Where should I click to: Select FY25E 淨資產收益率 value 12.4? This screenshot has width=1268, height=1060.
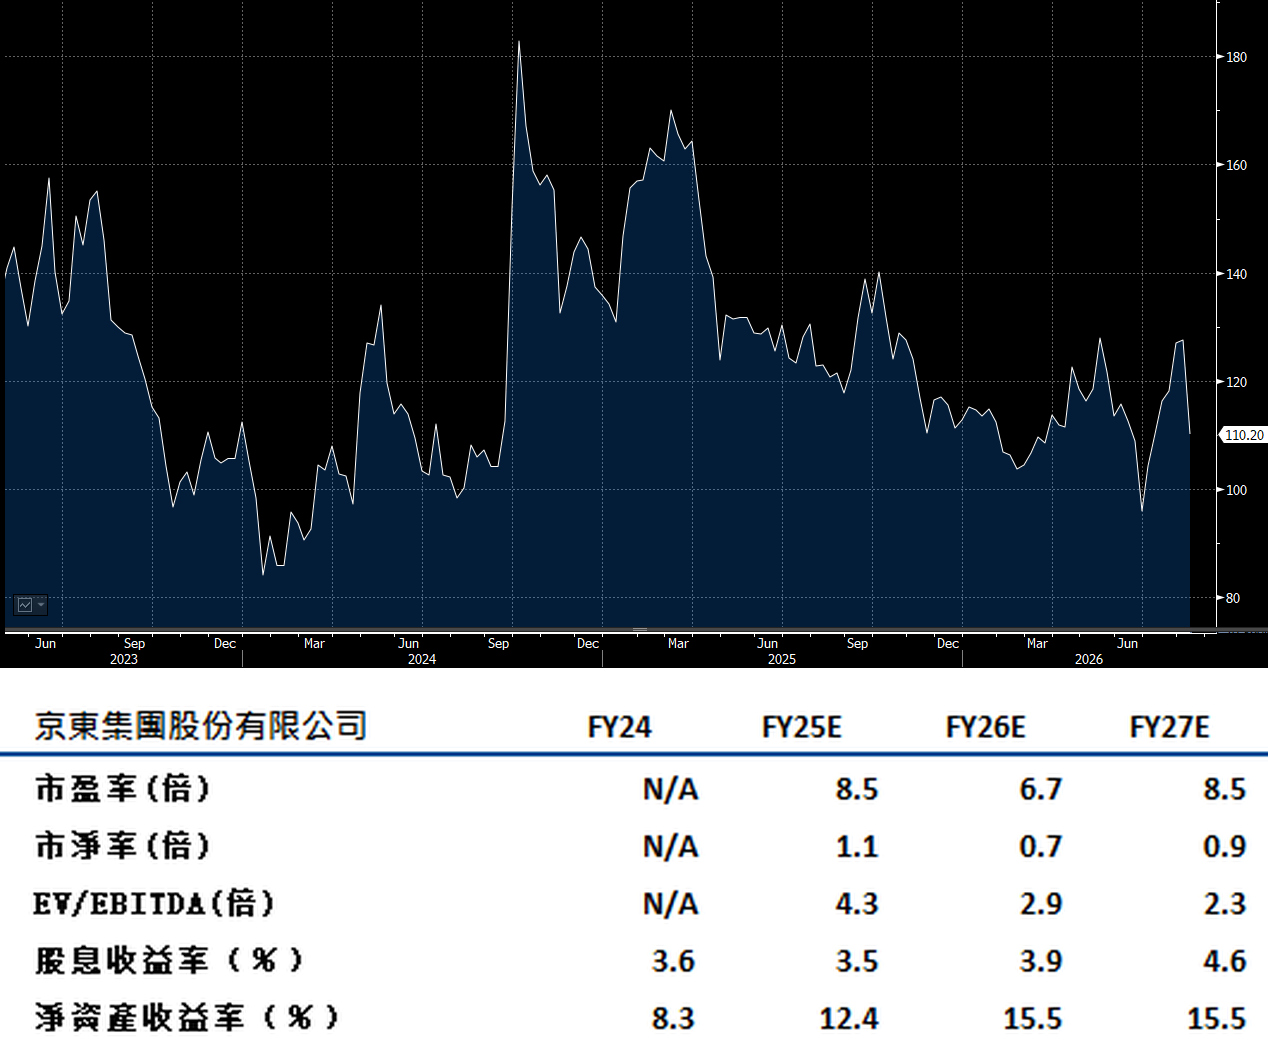coord(849,1019)
